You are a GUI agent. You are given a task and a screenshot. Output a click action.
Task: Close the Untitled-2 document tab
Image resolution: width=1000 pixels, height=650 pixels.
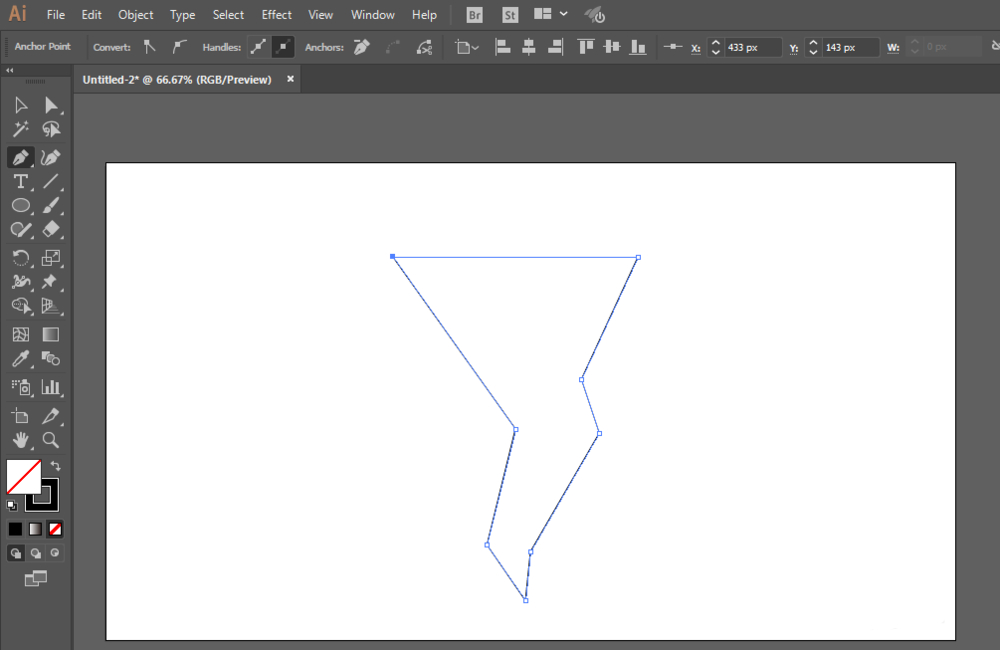290,79
